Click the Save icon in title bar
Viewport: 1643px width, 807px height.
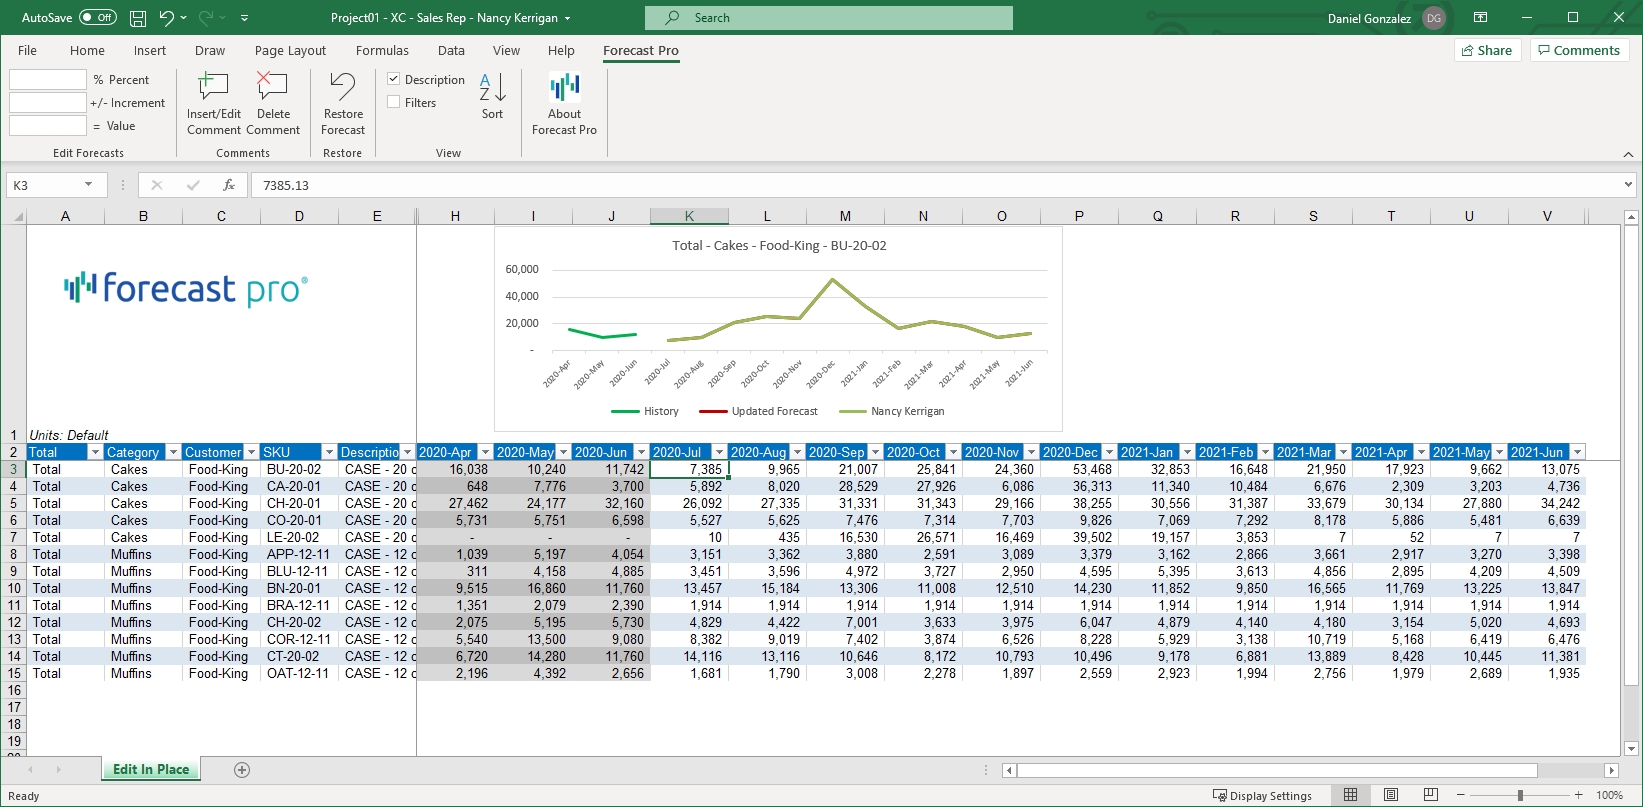point(138,18)
